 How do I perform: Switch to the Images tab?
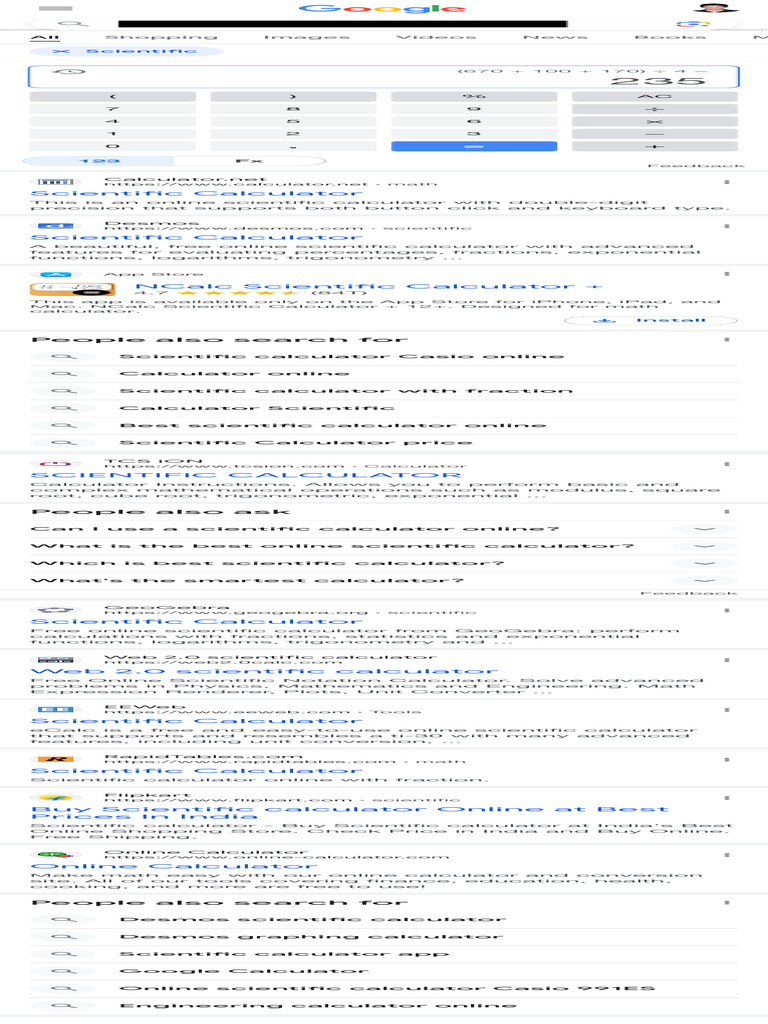(x=307, y=37)
